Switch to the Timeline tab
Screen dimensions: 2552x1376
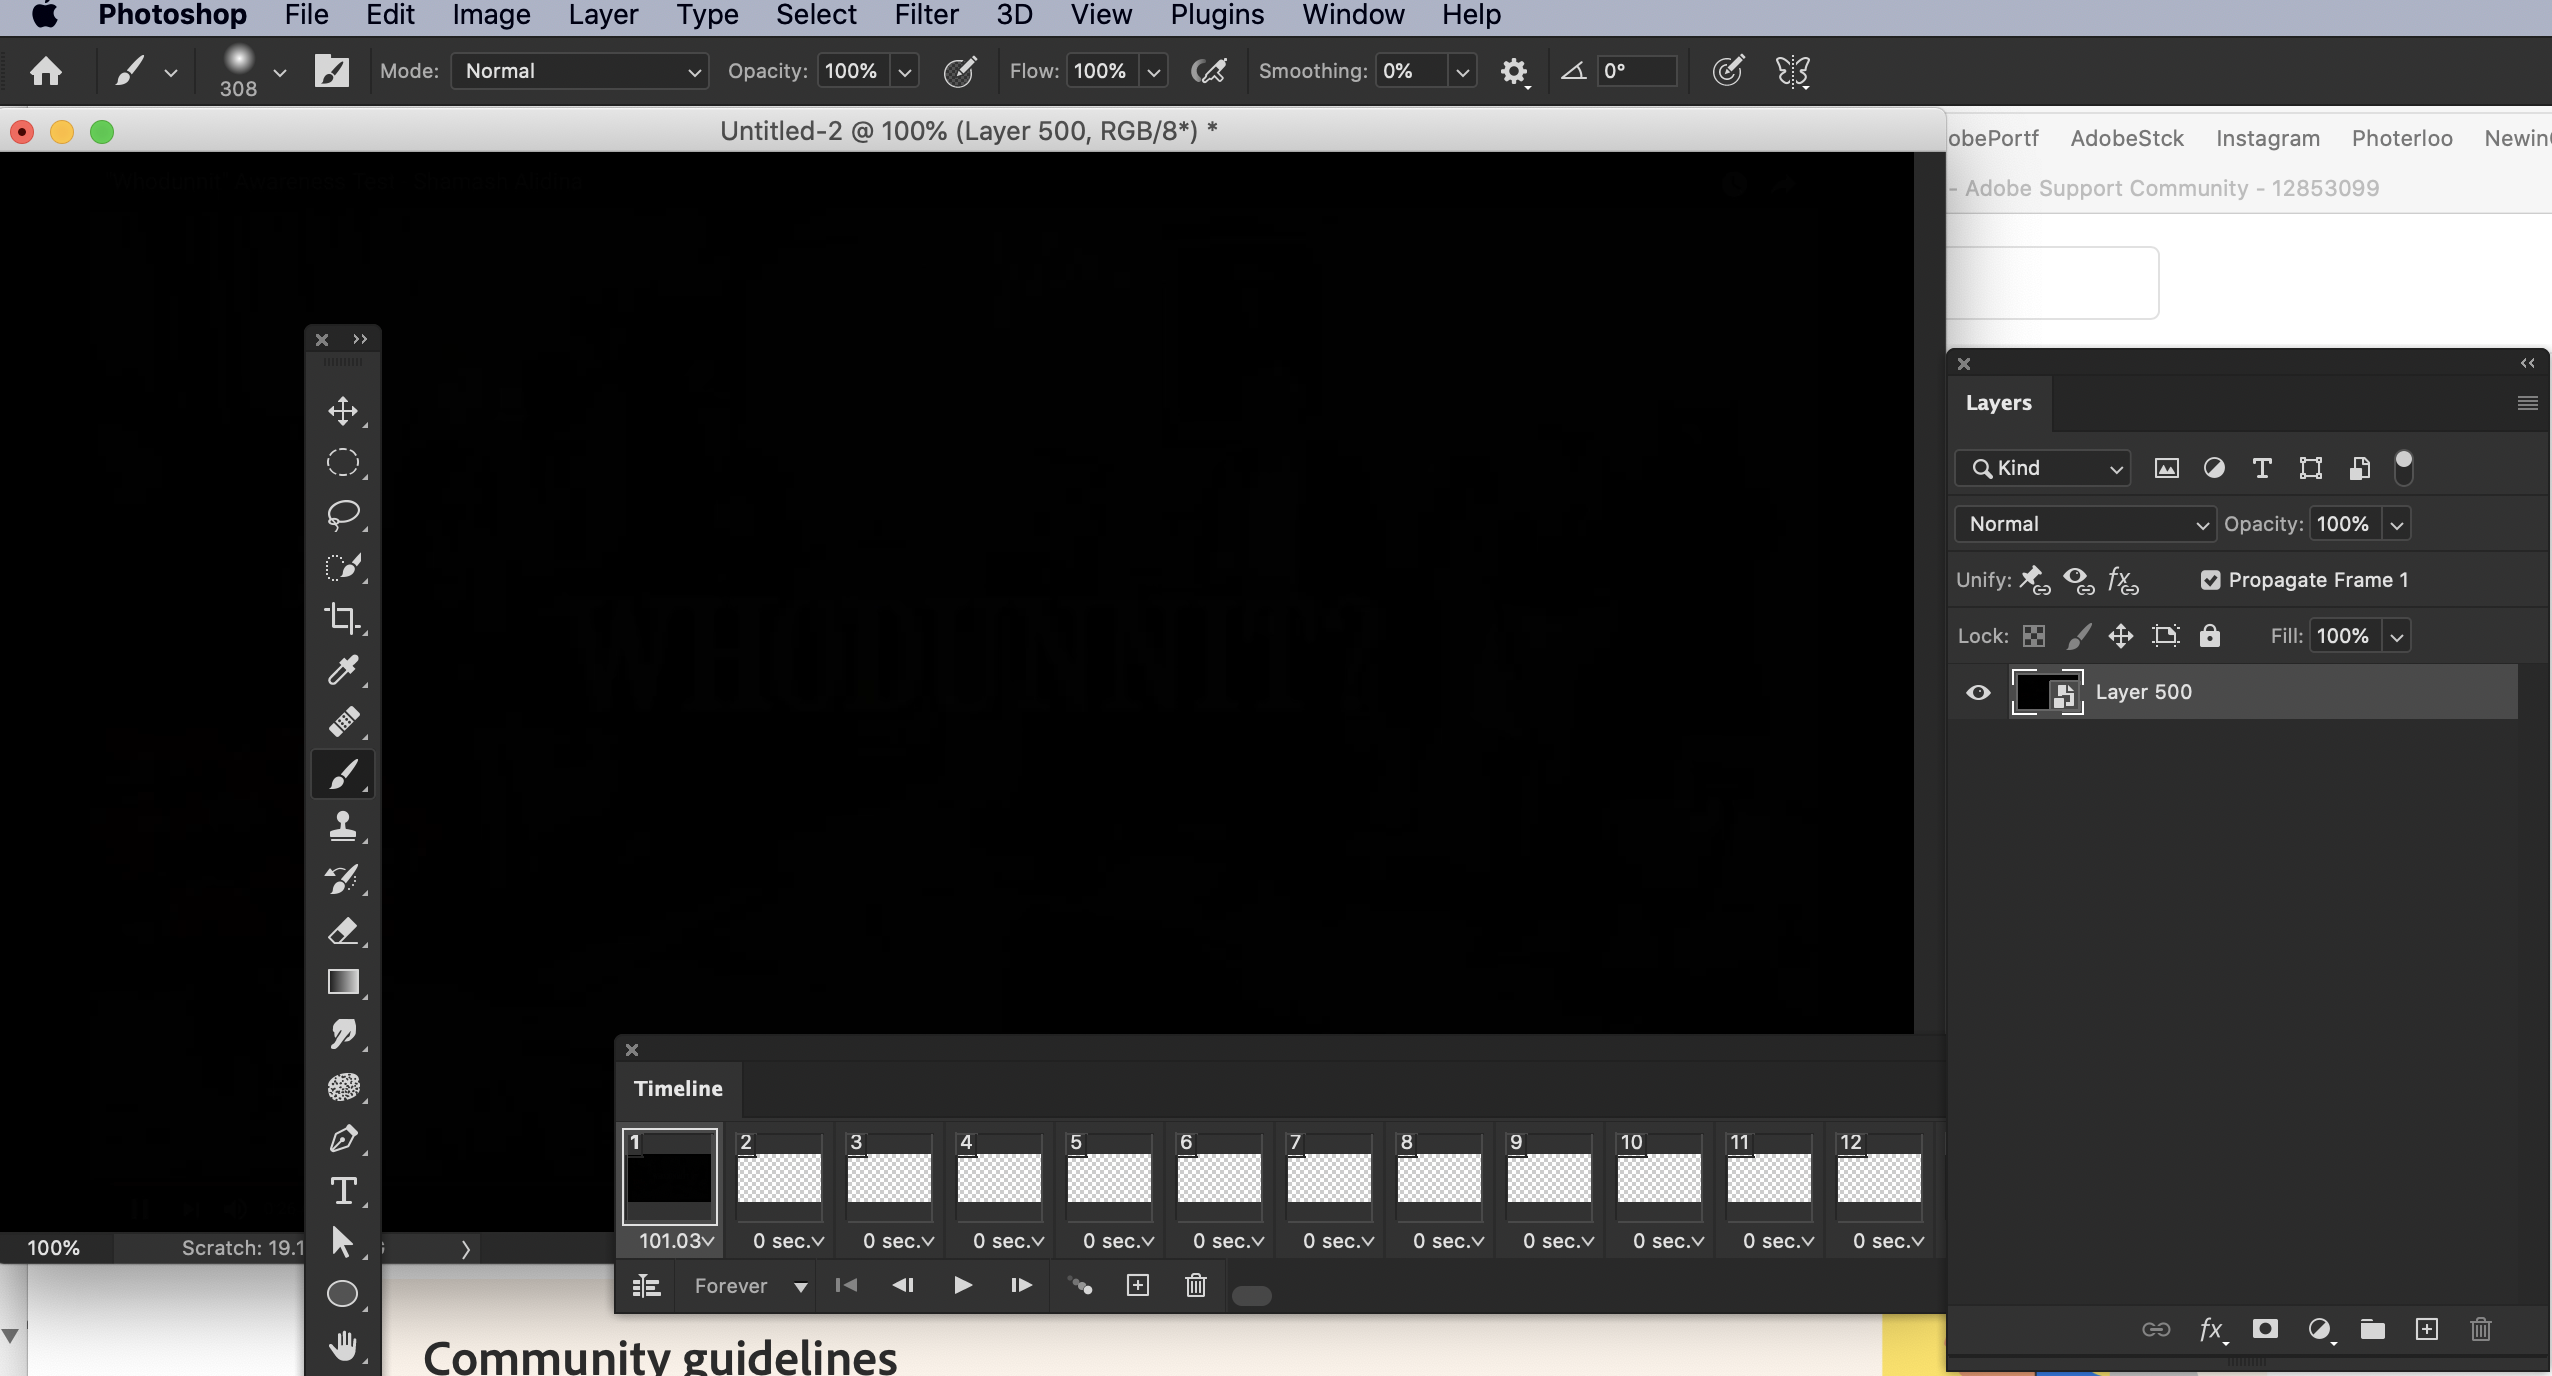tap(676, 1088)
